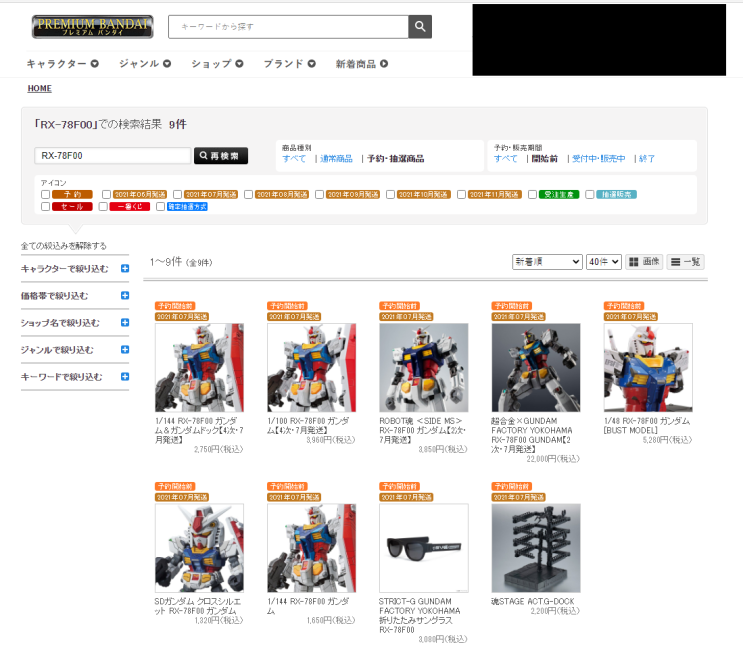The image size is (743, 653).
Task: Check the 2021年11月発送 checkbox
Action: (x=461, y=194)
